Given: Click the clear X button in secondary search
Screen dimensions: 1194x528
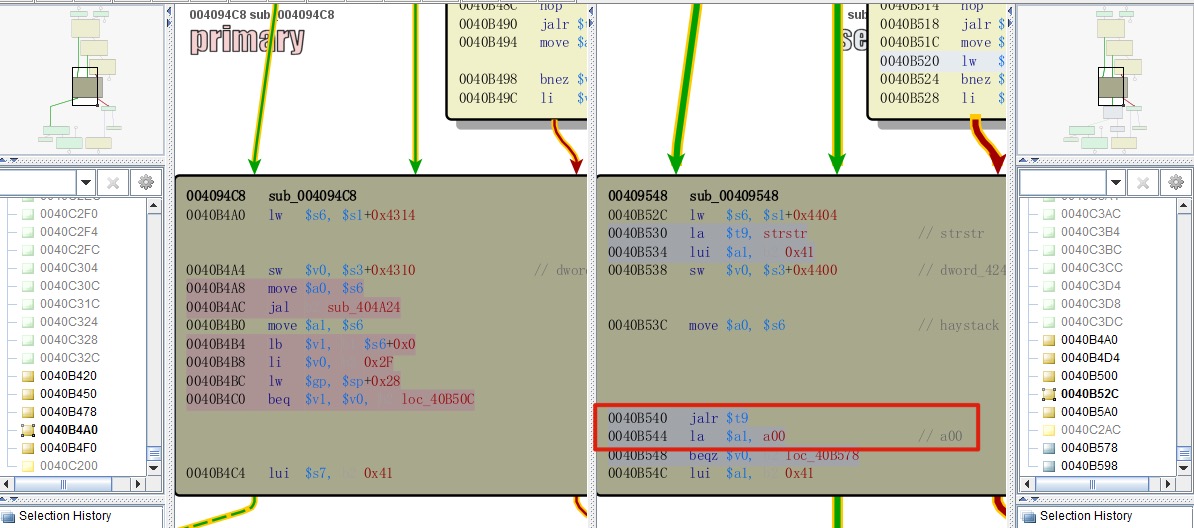Looking at the screenshot, I should pyautogui.click(x=1143, y=182).
